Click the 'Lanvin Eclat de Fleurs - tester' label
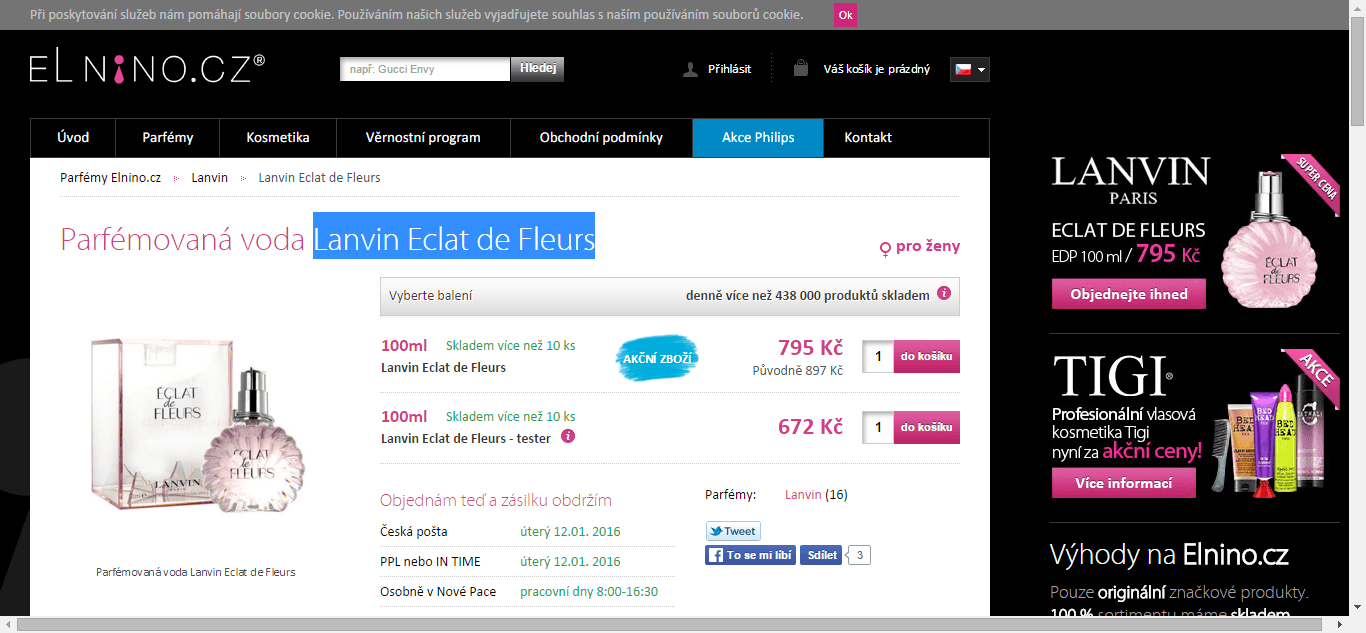 tap(466, 438)
